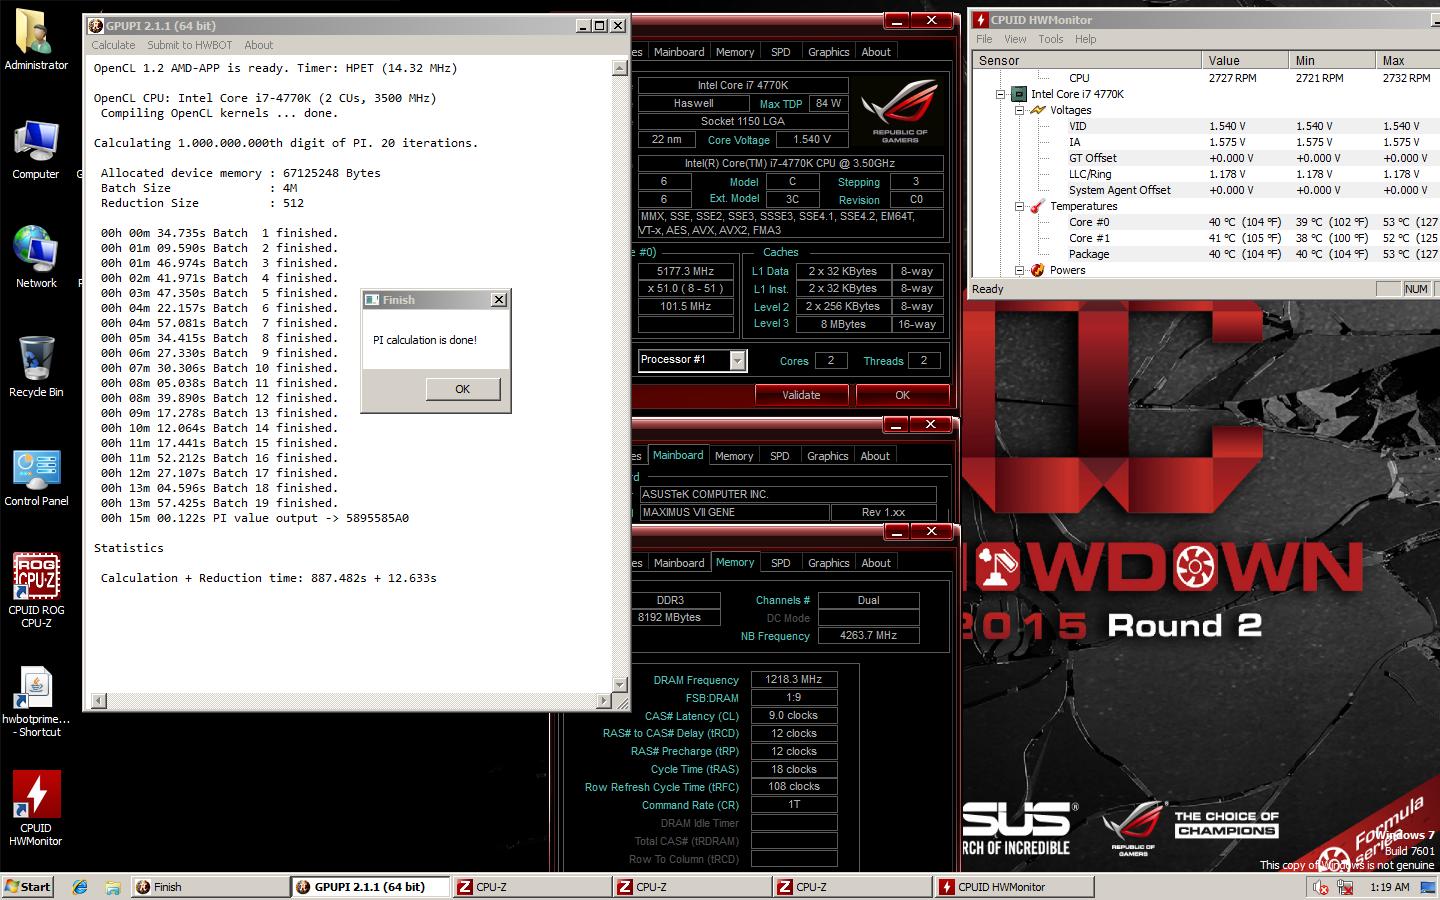The image size is (1440, 900).
Task: Click the GPUPI vertical scrollbar up arrow
Action: pos(620,68)
